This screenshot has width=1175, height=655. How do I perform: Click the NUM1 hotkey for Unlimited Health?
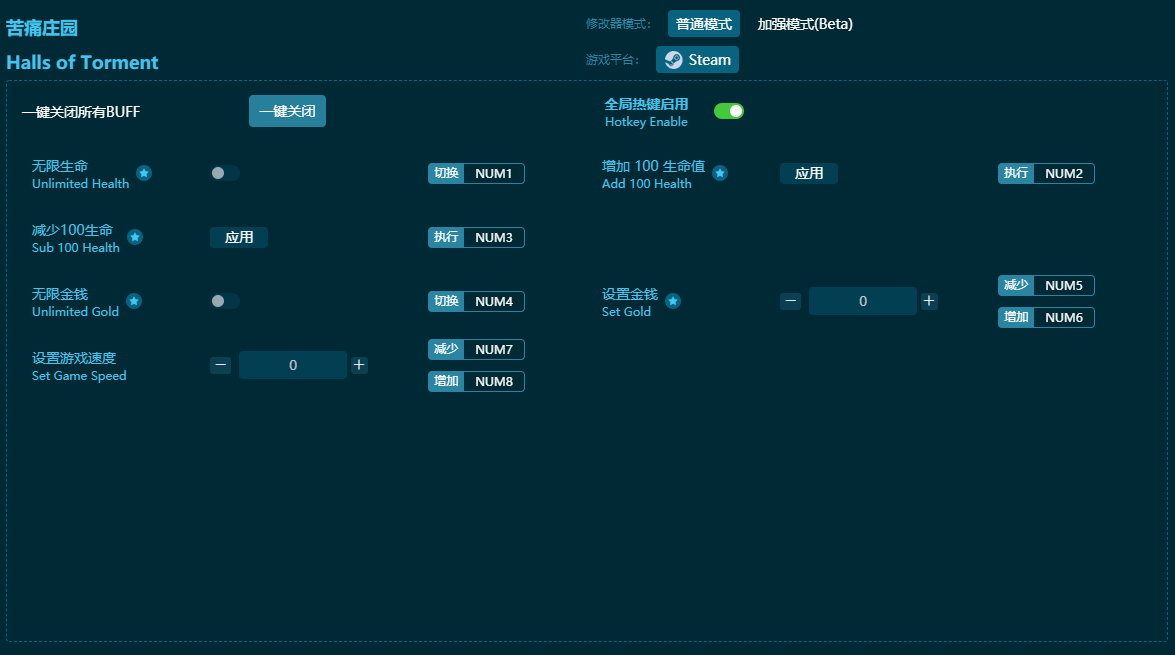coord(493,173)
